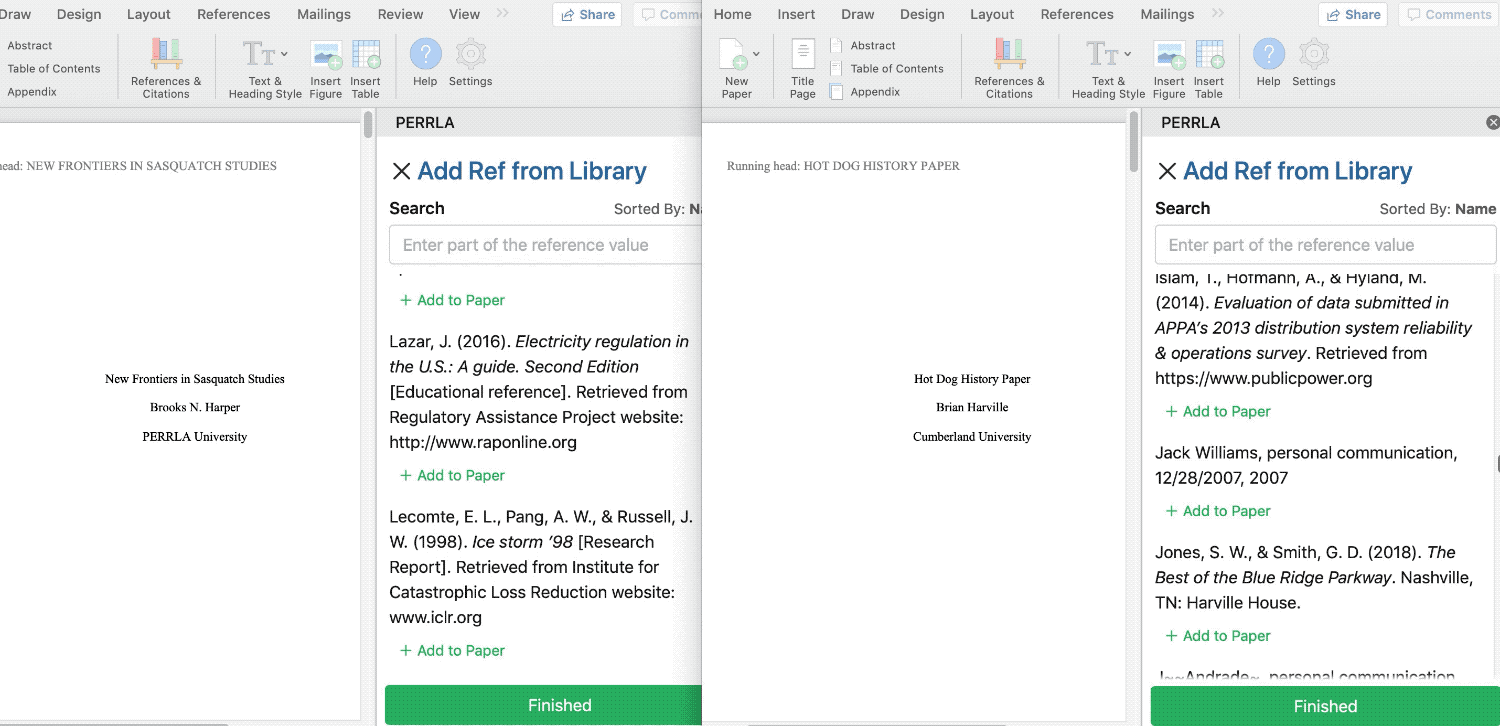Click the author name "Brooks N. Harper"

[195, 408]
